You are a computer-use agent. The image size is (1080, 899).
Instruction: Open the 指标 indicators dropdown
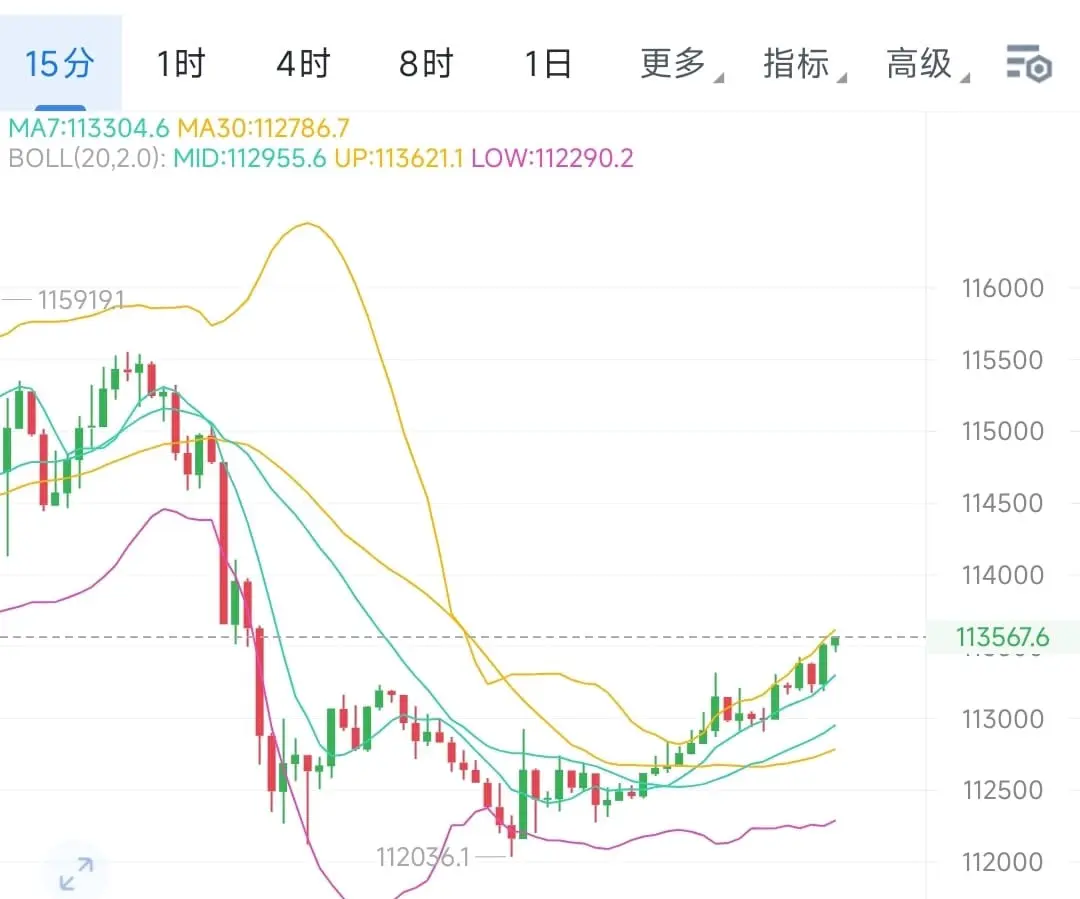(x=803, y=63)
